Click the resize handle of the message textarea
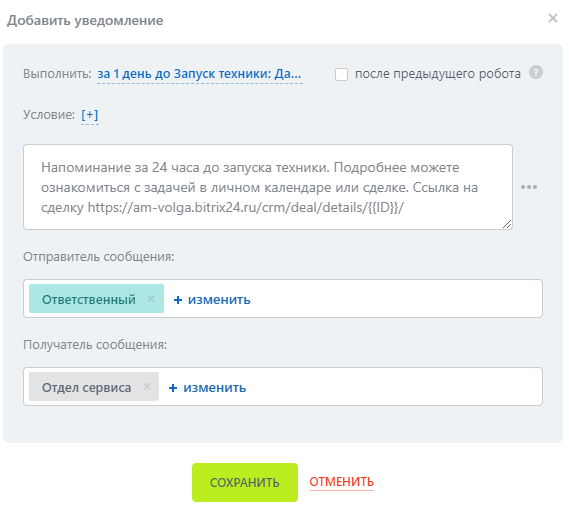 pos(507,224)
